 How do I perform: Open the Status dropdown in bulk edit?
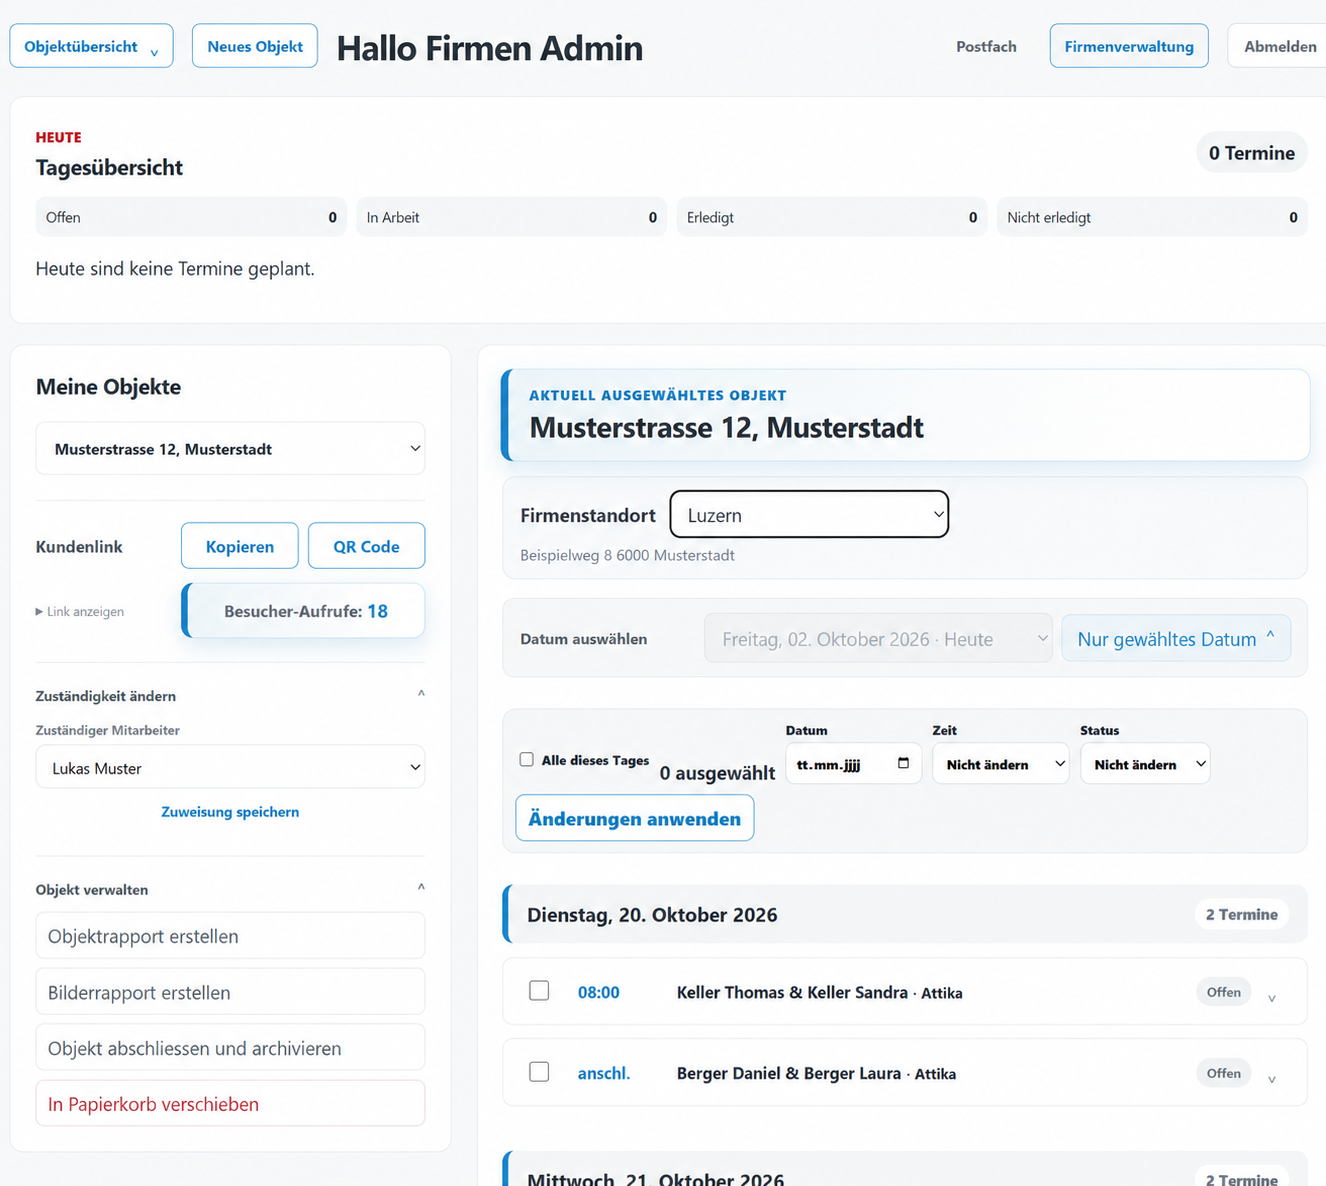click(x=1145, y=764)
